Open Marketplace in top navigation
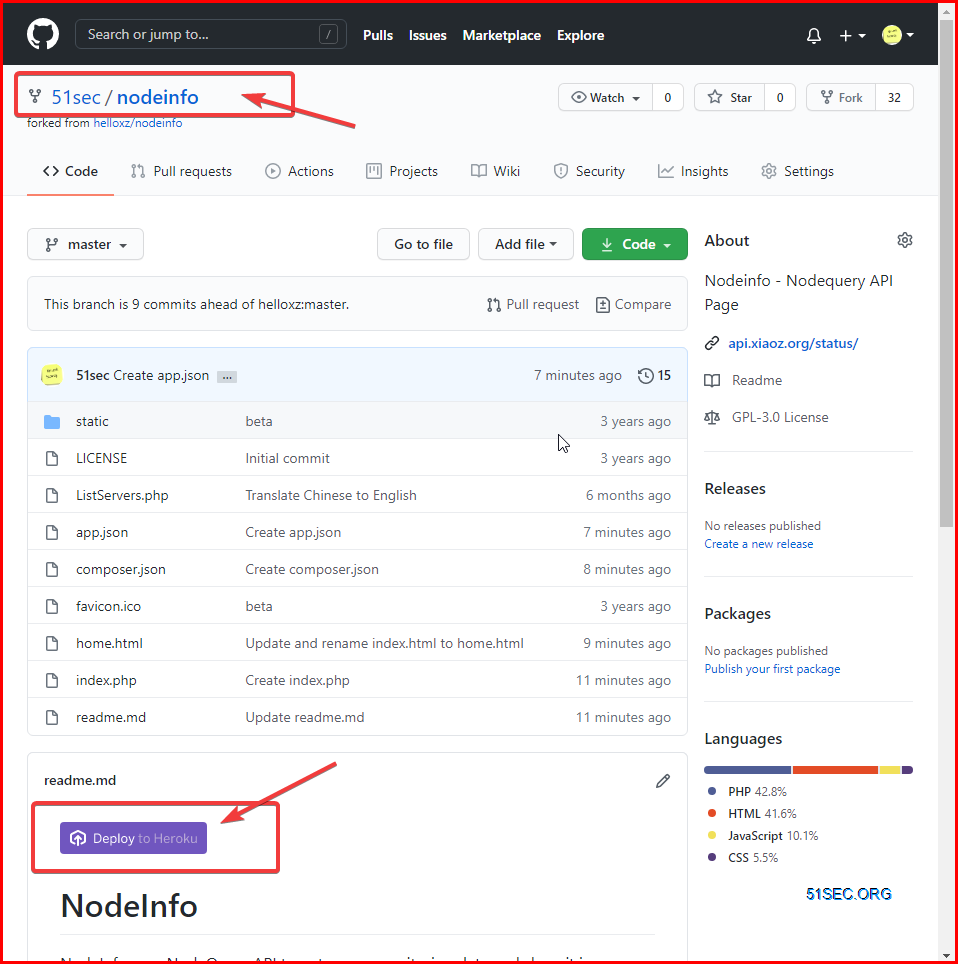 pos(501,36)
